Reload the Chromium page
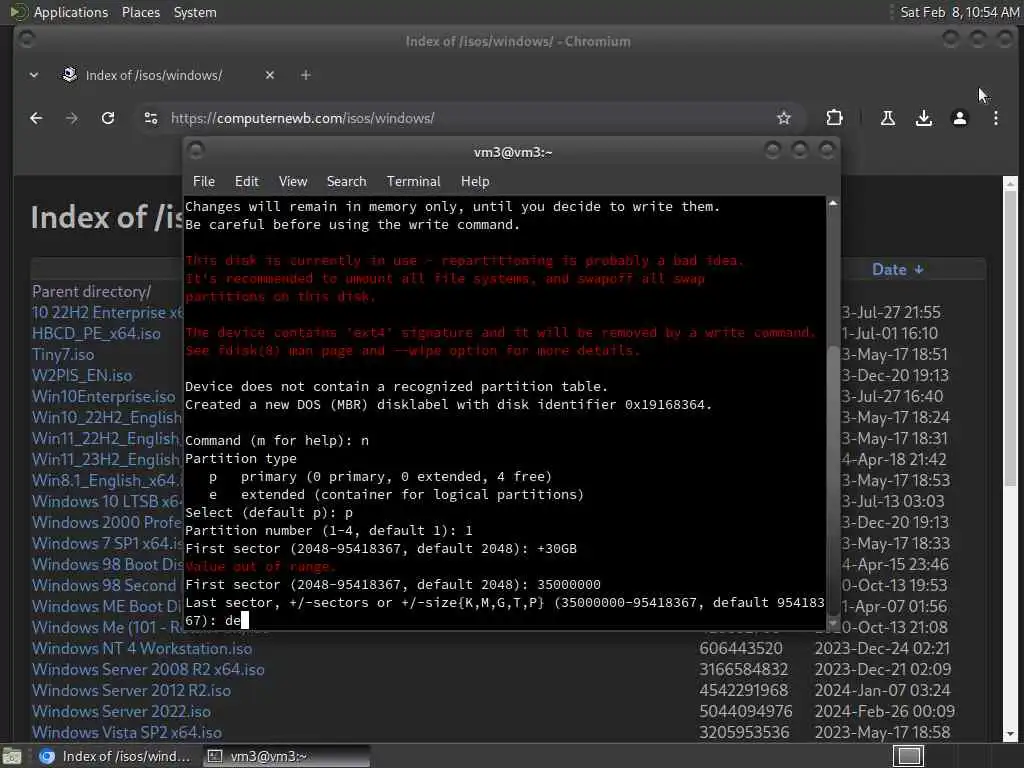Image resolution: width=1024 pixels, height=768 pixels. tap(108, 118)
